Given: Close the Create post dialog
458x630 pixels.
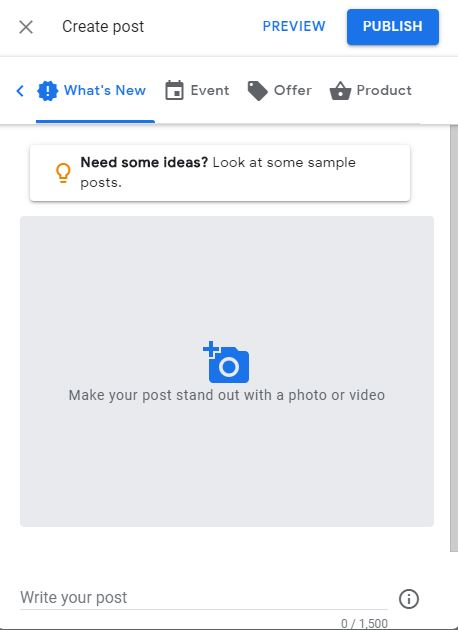Looking at the screenshot, I should coord(26,27).
